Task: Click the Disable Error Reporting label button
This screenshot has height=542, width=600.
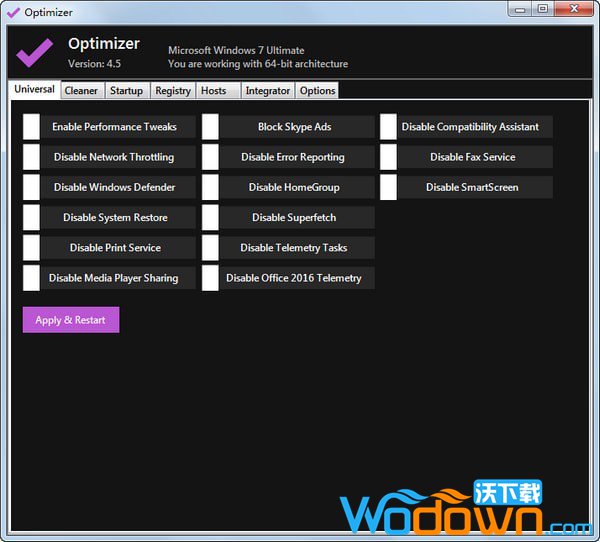Action: coord(297,157)
